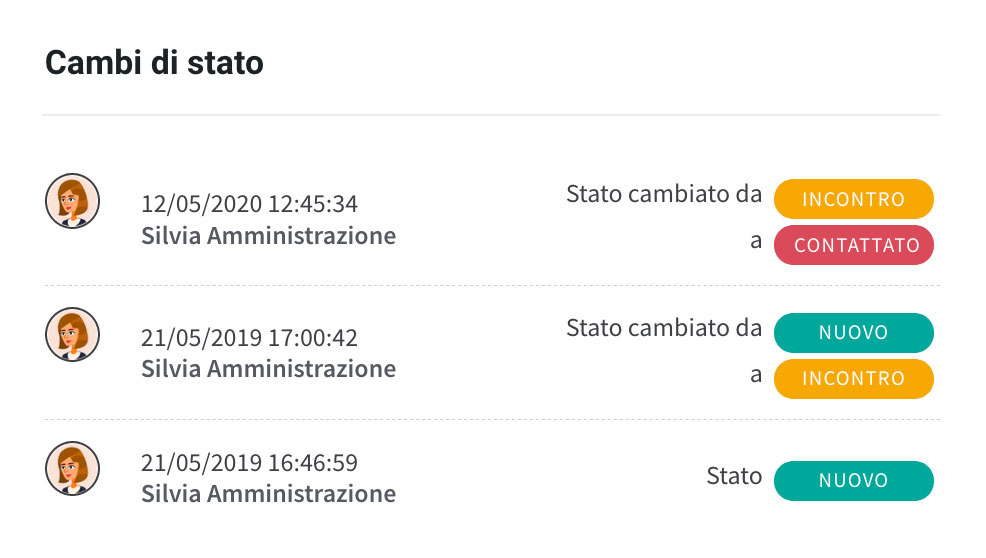986x558 pixels.
Task: Click the "Cambi di stato" heading
Action: 154,63
